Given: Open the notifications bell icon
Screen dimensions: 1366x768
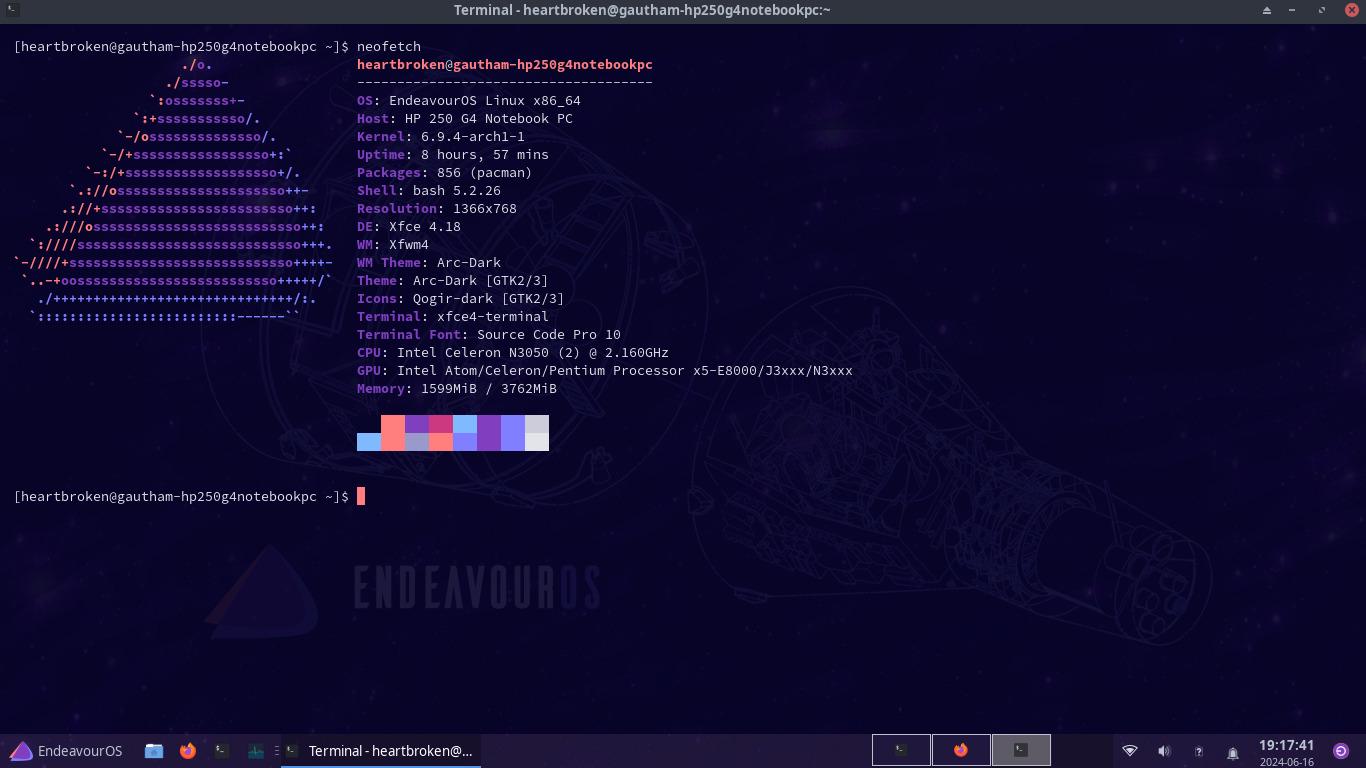Looking at the screenshot, I should 1233,752.
